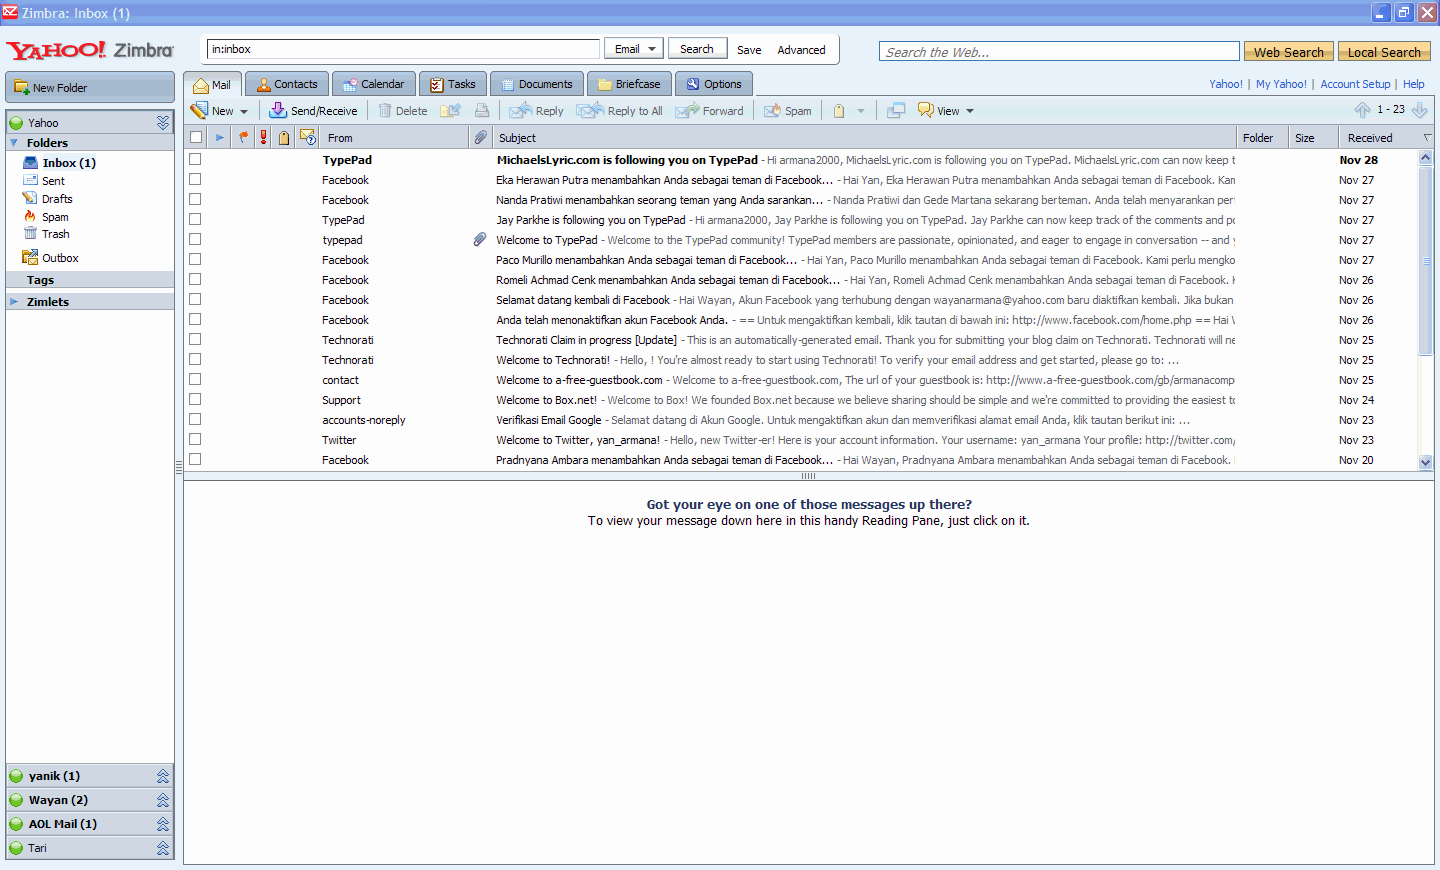The width and height of the screenshot is (1440, 870).
Task: Collapse the Folders section triangle
Action: point(14,143)
